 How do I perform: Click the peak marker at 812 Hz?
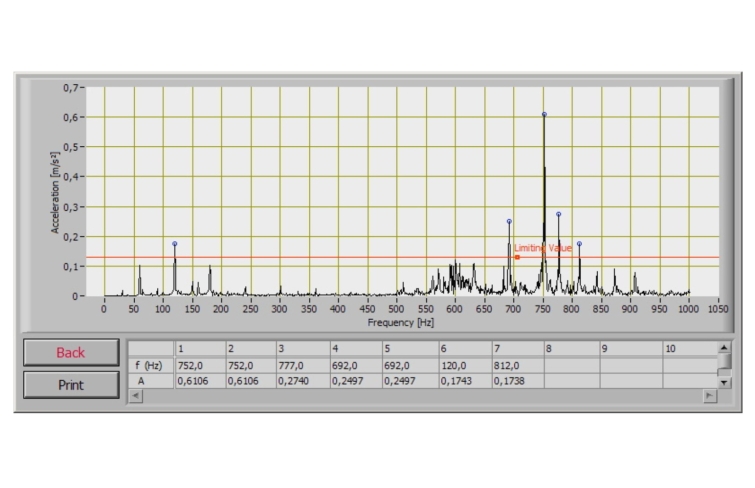tap(579, 244)
